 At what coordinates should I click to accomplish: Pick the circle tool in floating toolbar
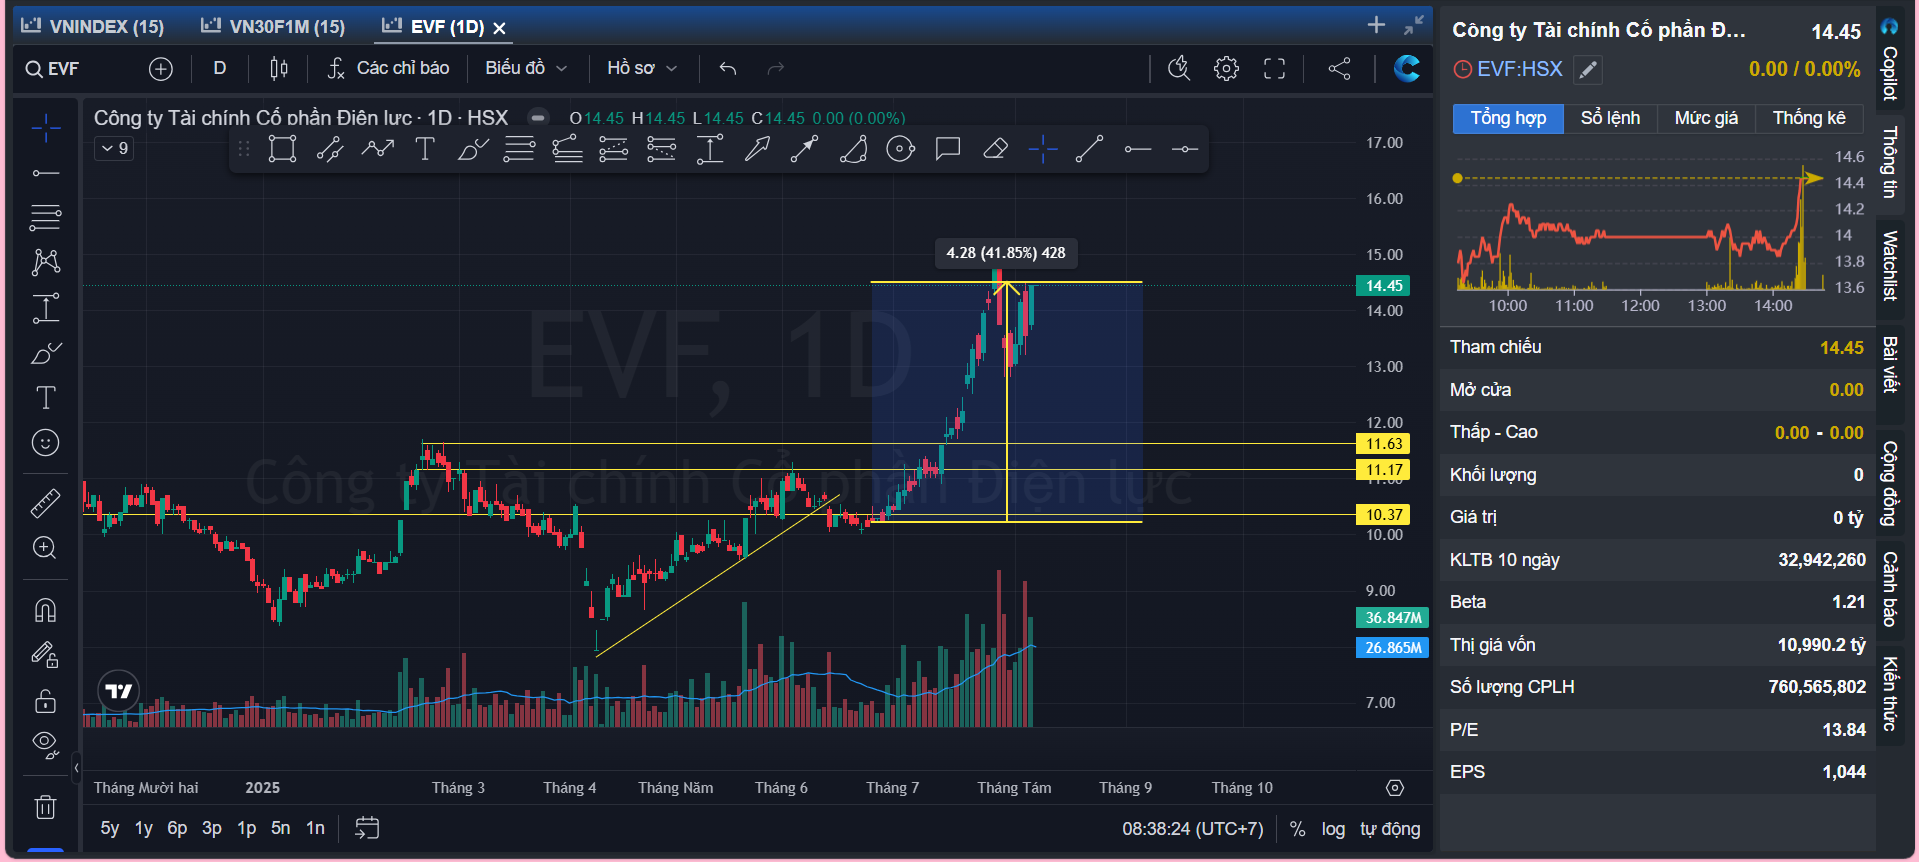tap(901, 150)
